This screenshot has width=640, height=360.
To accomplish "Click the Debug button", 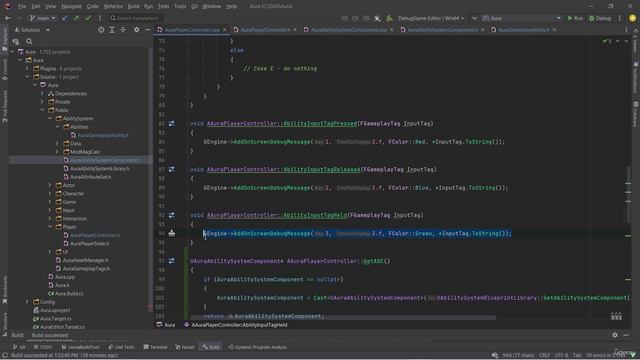I will (600, 18).
